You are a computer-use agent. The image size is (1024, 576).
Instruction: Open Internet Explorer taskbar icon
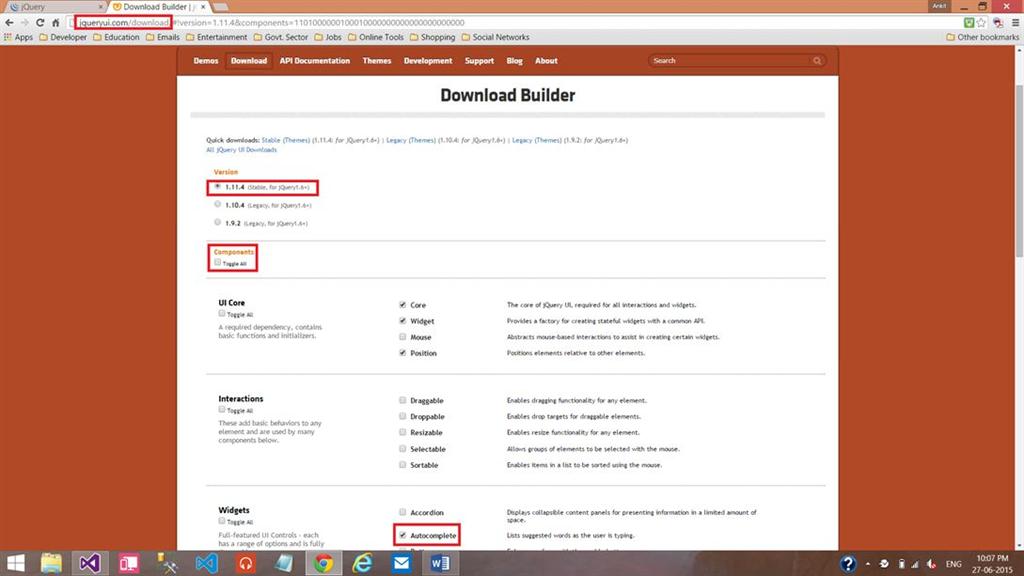pyautogui.click(x=362, y=563)
